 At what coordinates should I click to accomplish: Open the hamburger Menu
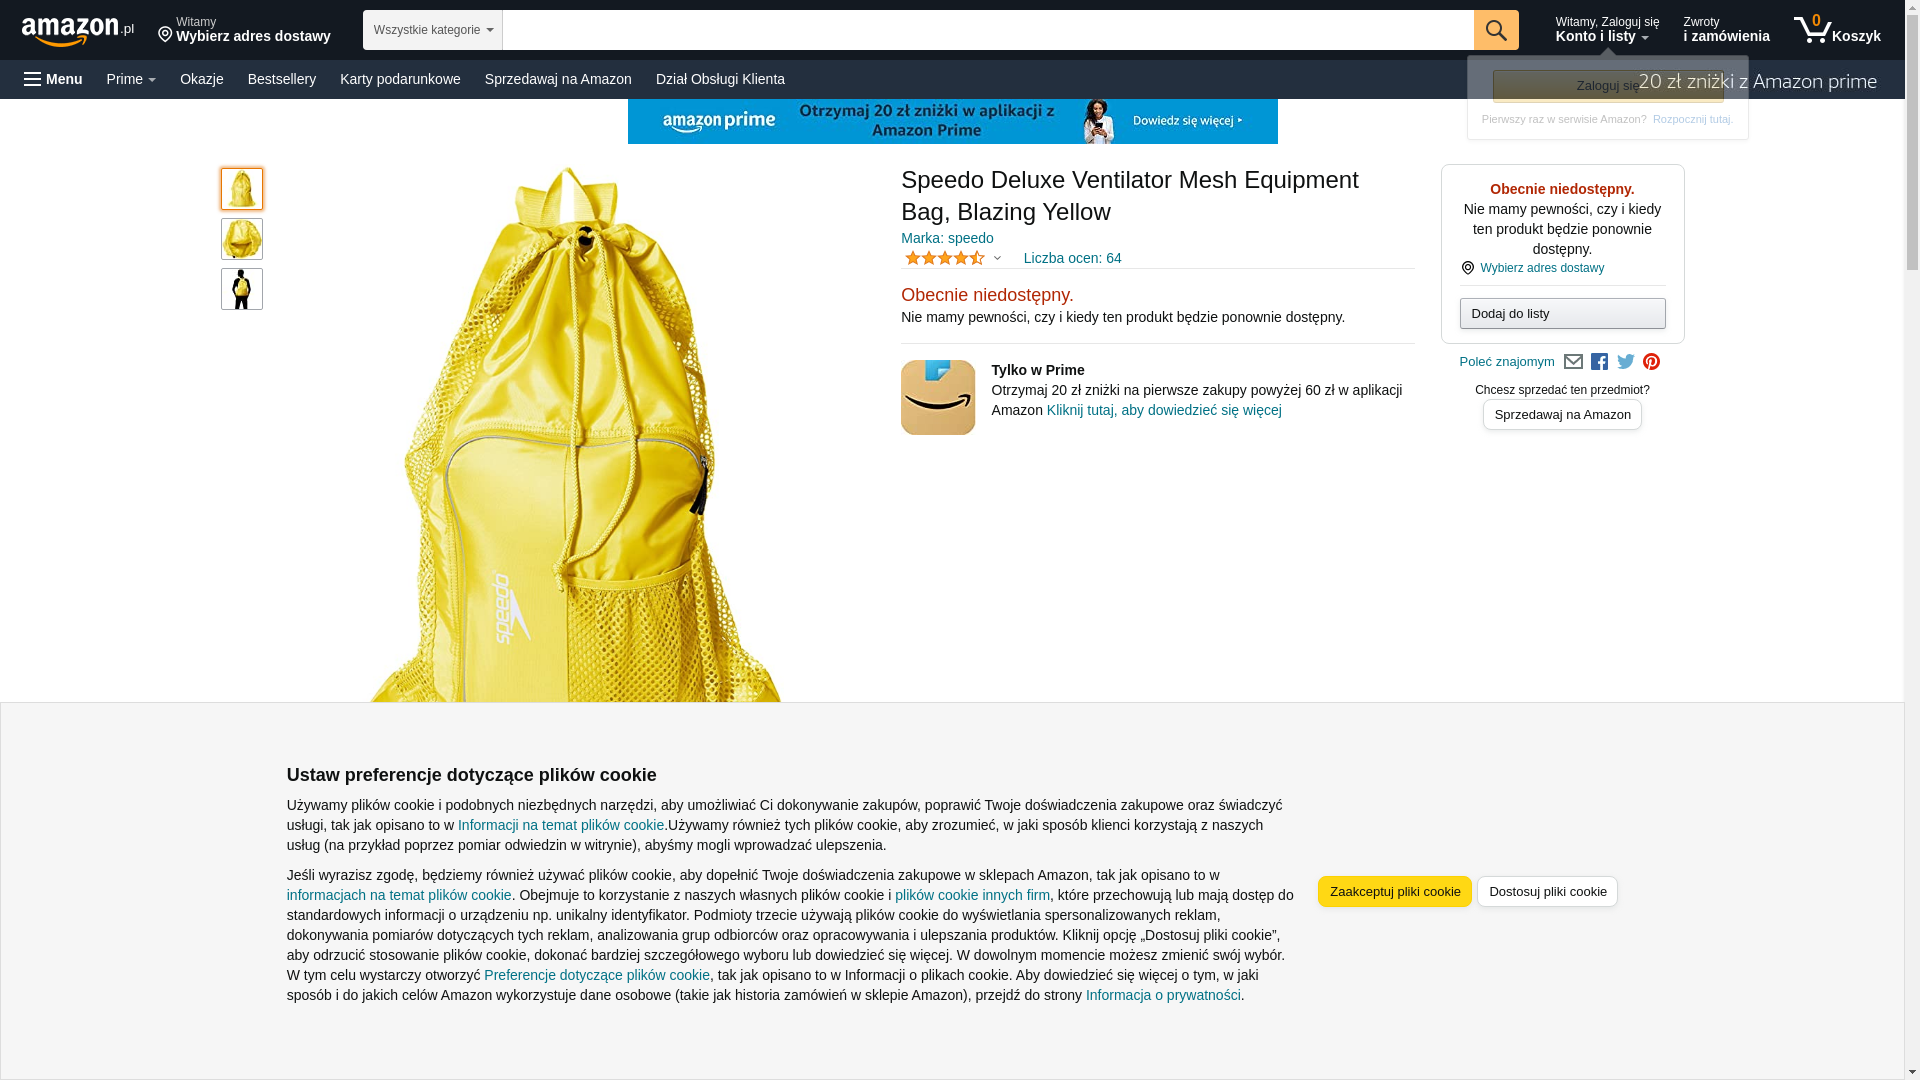(x=53, y=79)
